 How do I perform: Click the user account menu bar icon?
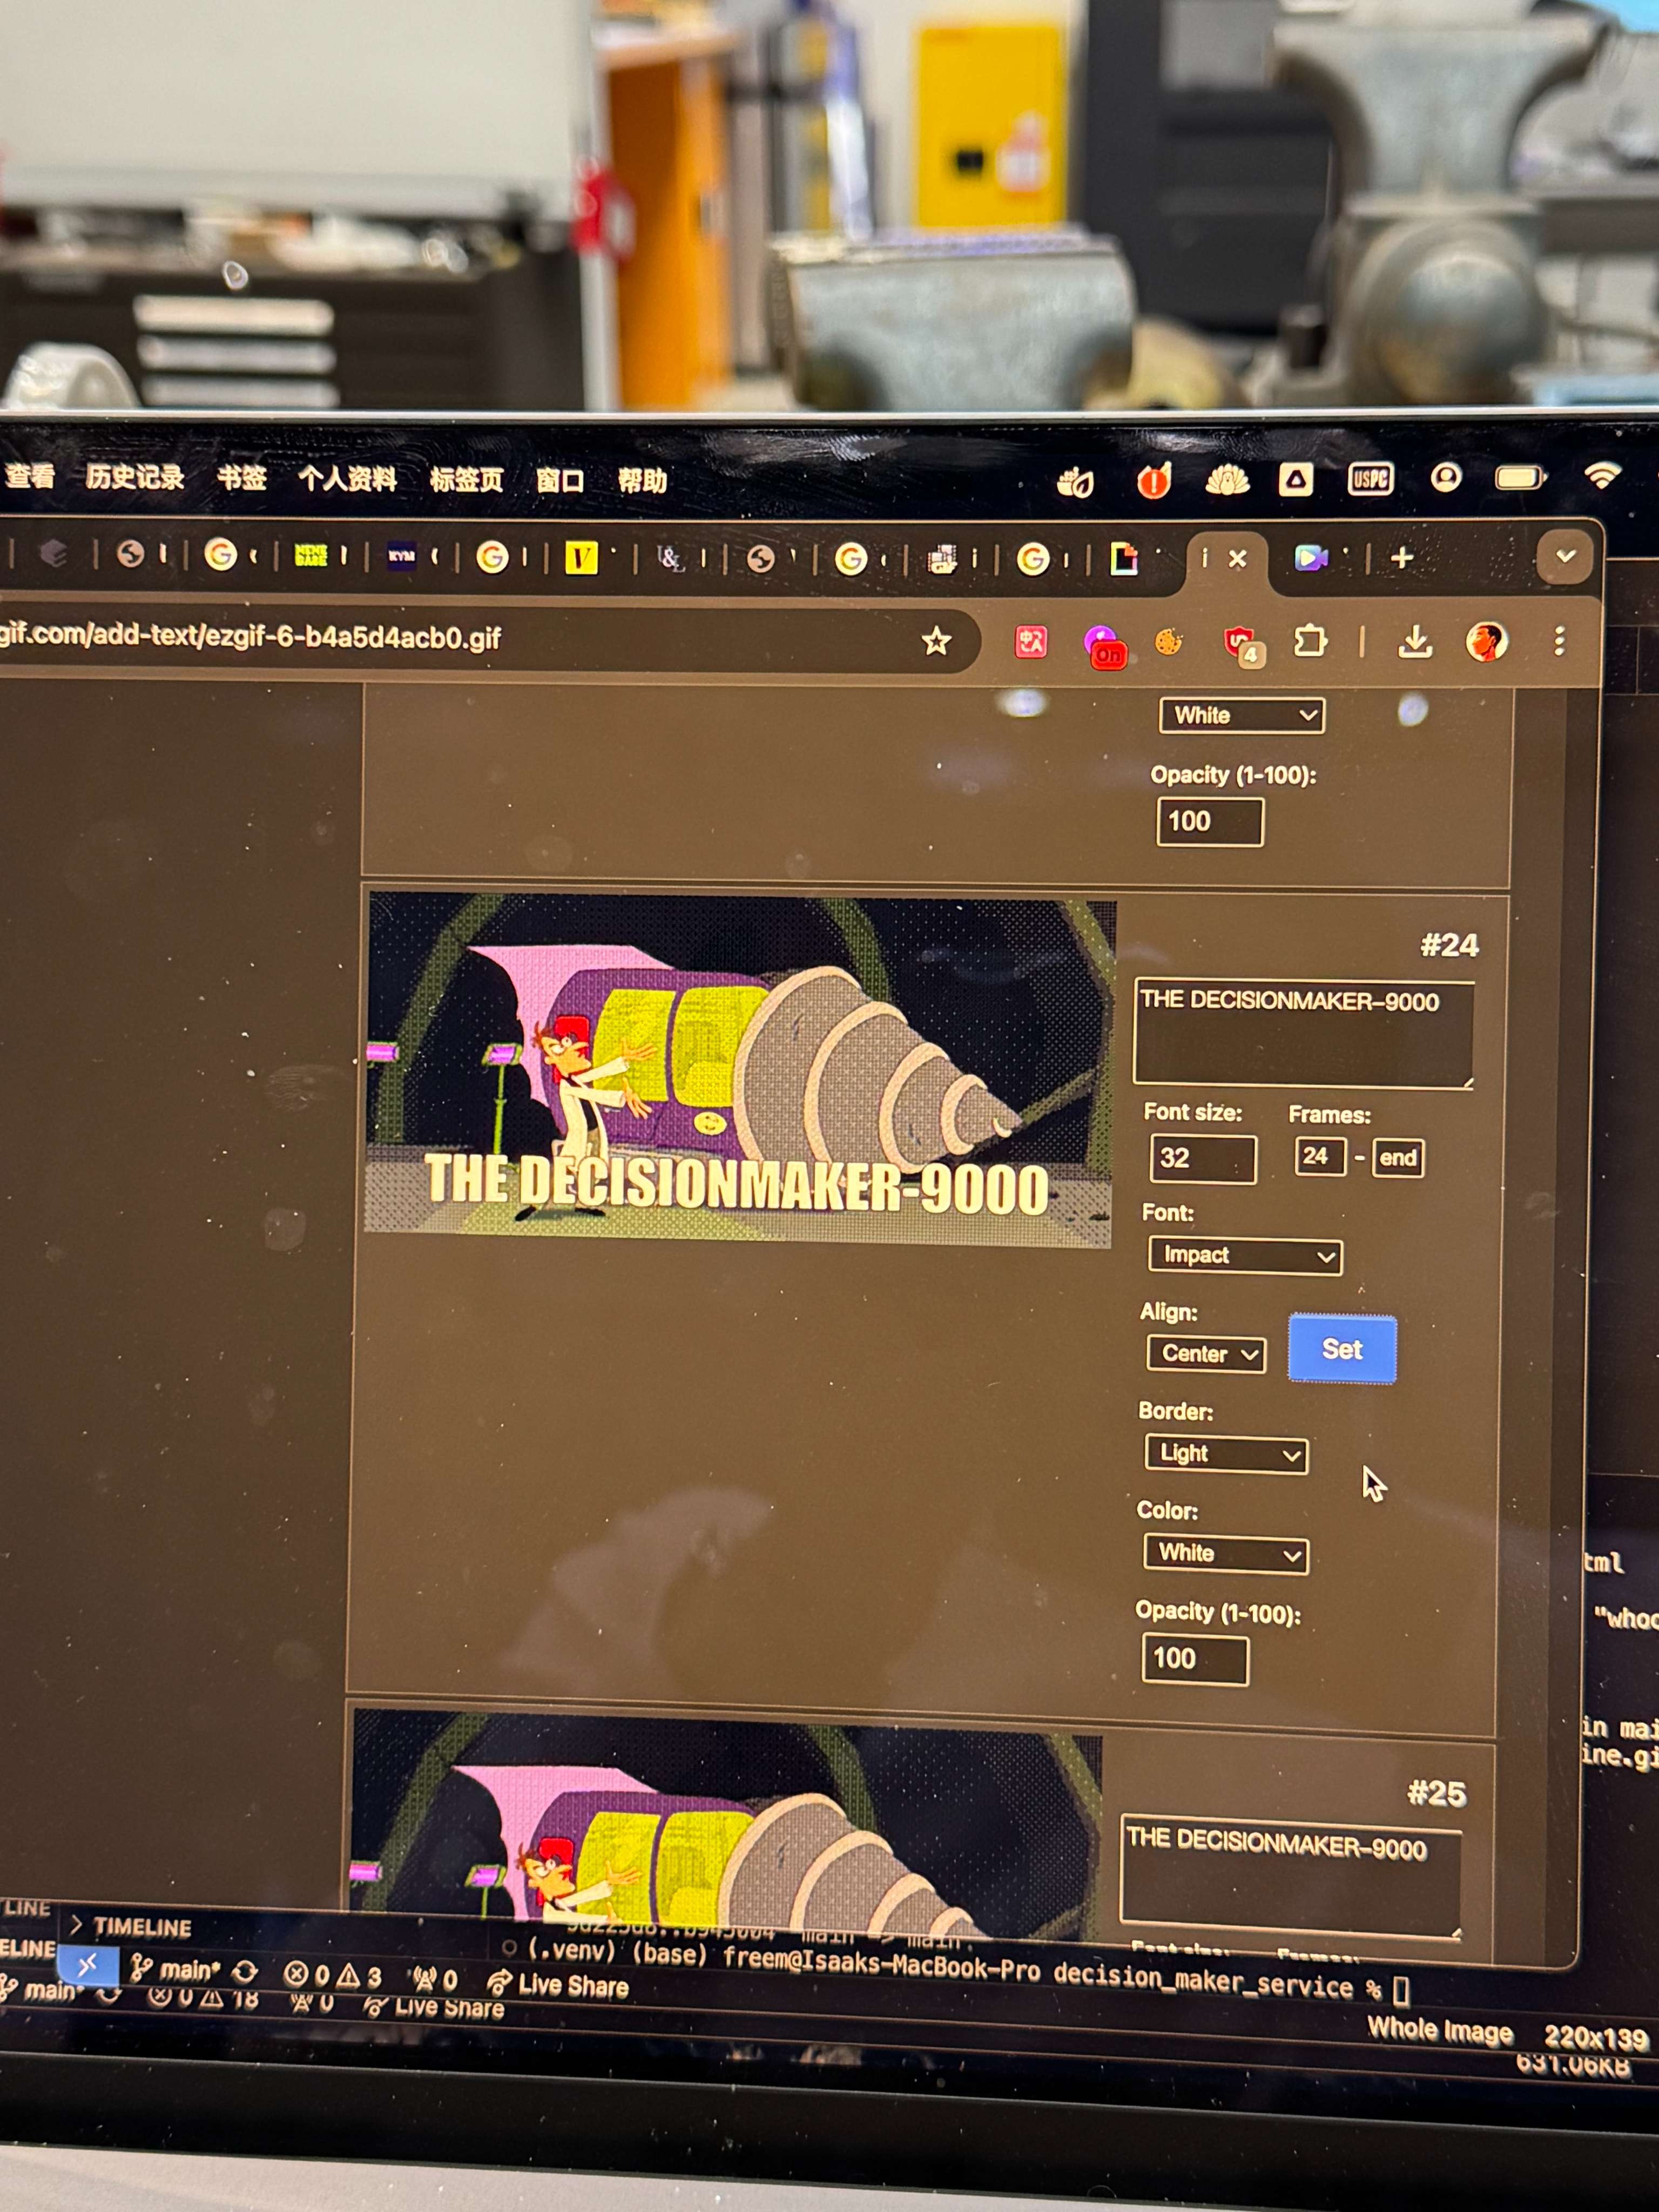click(x=1445, y=477)
